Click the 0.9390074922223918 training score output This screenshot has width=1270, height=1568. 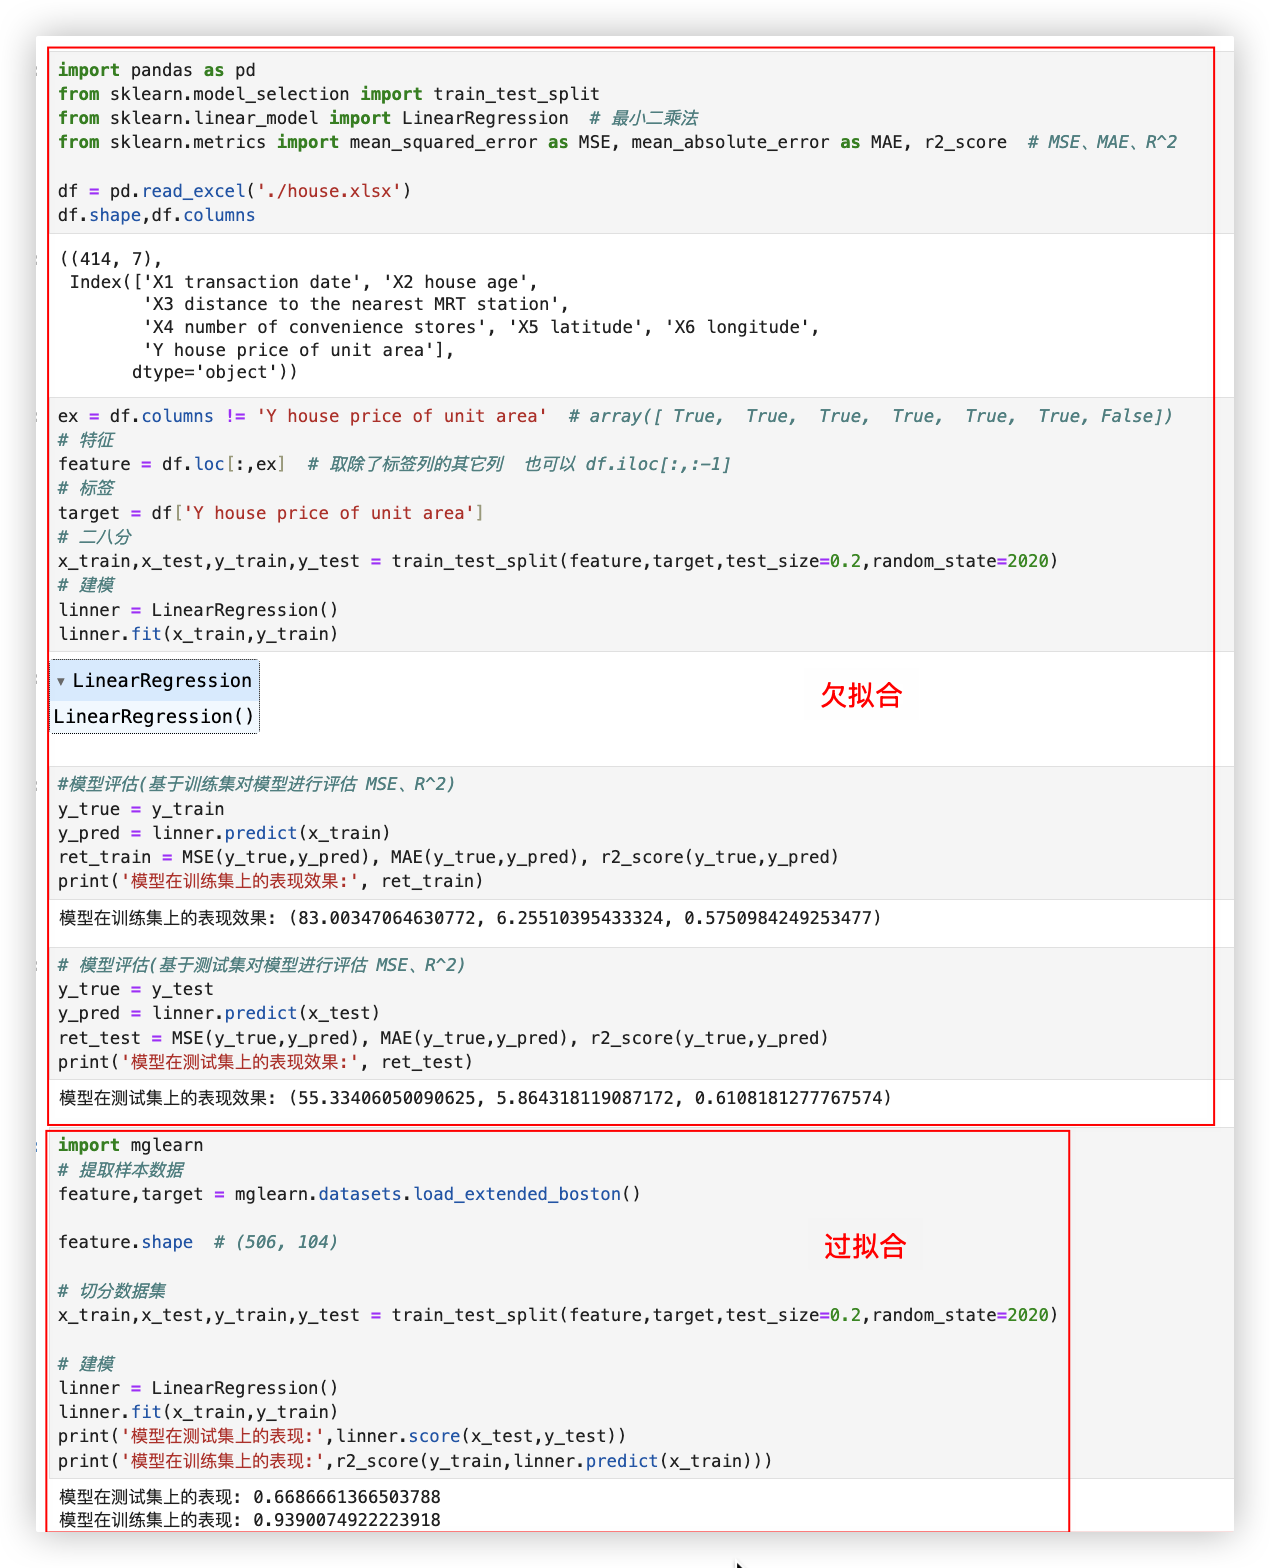(x=346, y=1520)
